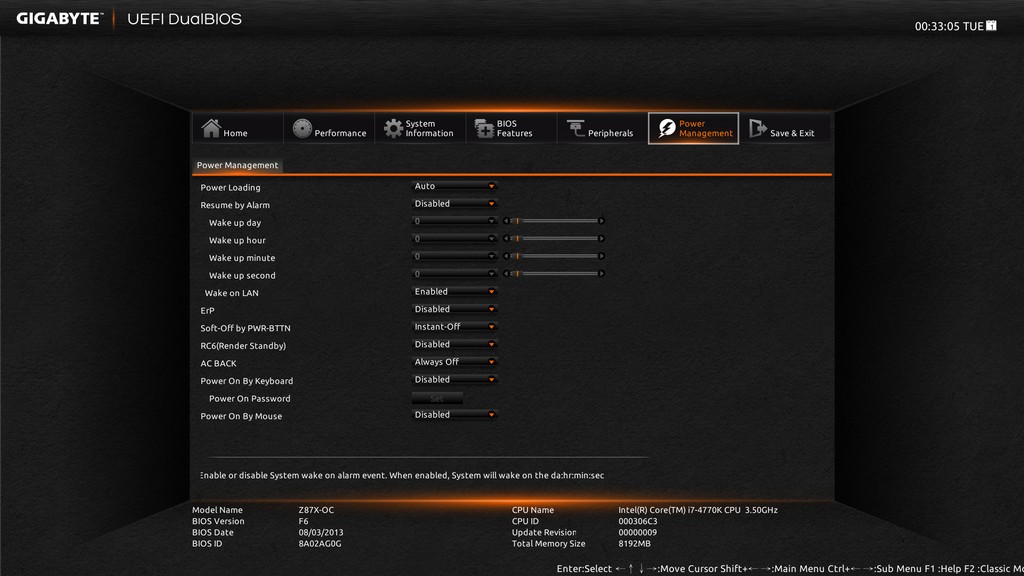This screenshot has width=1024, height=576.
Task: Click the Wake up hour slider track
Action: pyautogui.click(x=554, y=239)
